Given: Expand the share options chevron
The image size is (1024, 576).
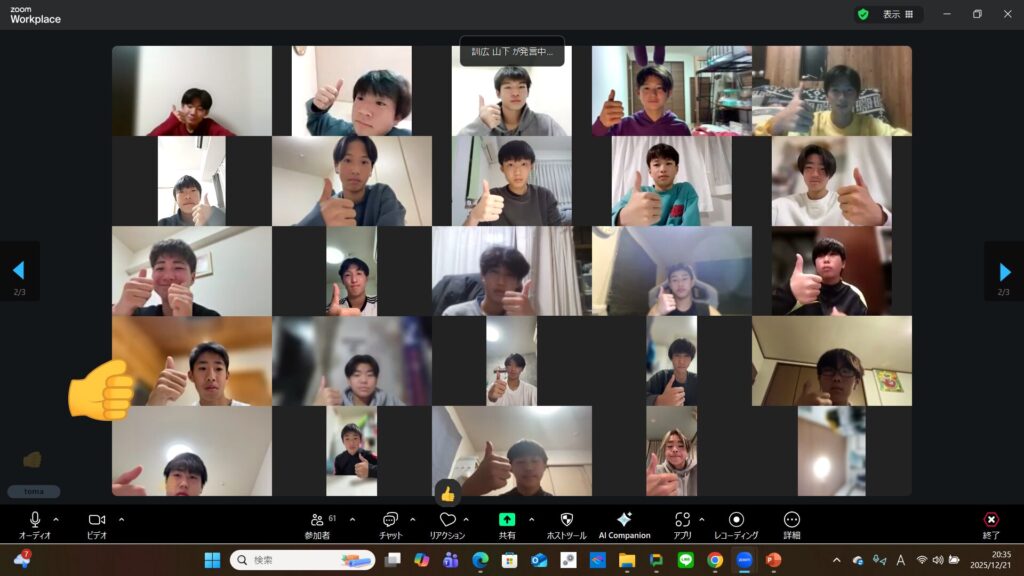Looking at the screenshot, I should 531,519.
